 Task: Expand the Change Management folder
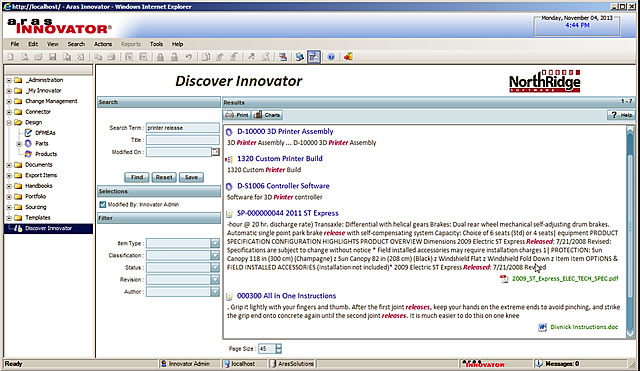pyautogui.click(x=9, y=101)
